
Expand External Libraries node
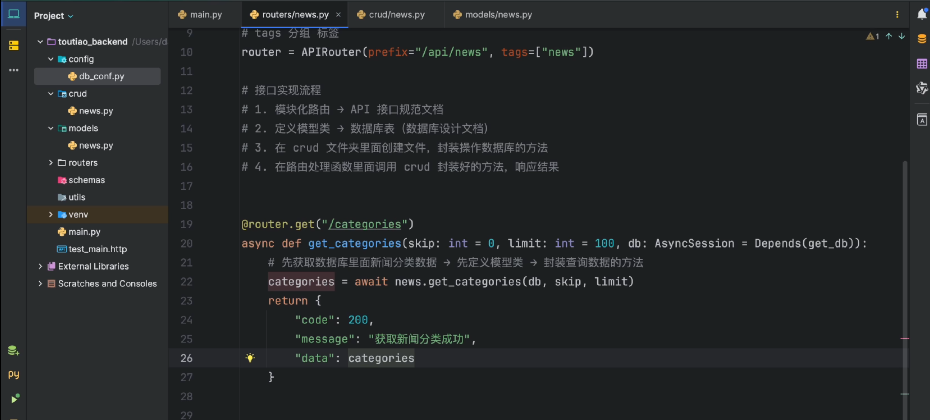40,266
